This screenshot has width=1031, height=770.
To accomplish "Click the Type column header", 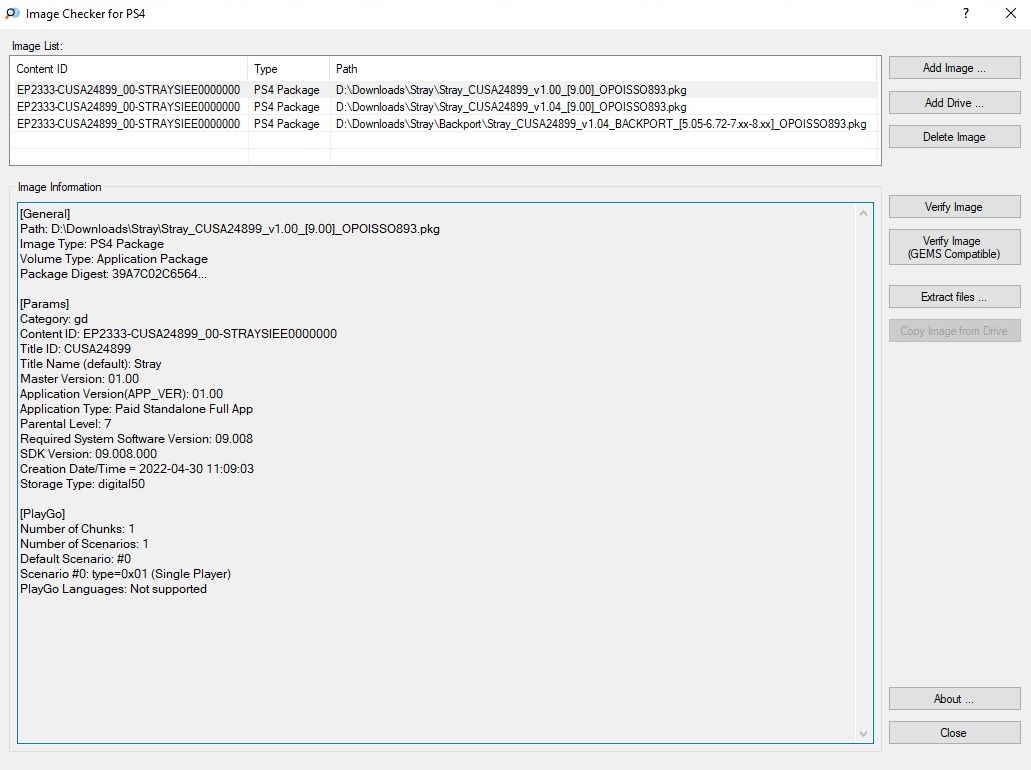I will coord(288,68).
